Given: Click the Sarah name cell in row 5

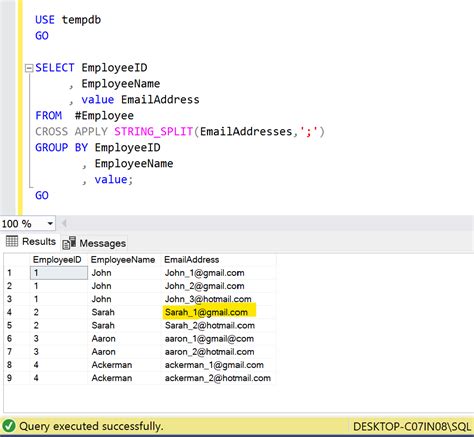Looking at the screenshot, I should point(125,325).
